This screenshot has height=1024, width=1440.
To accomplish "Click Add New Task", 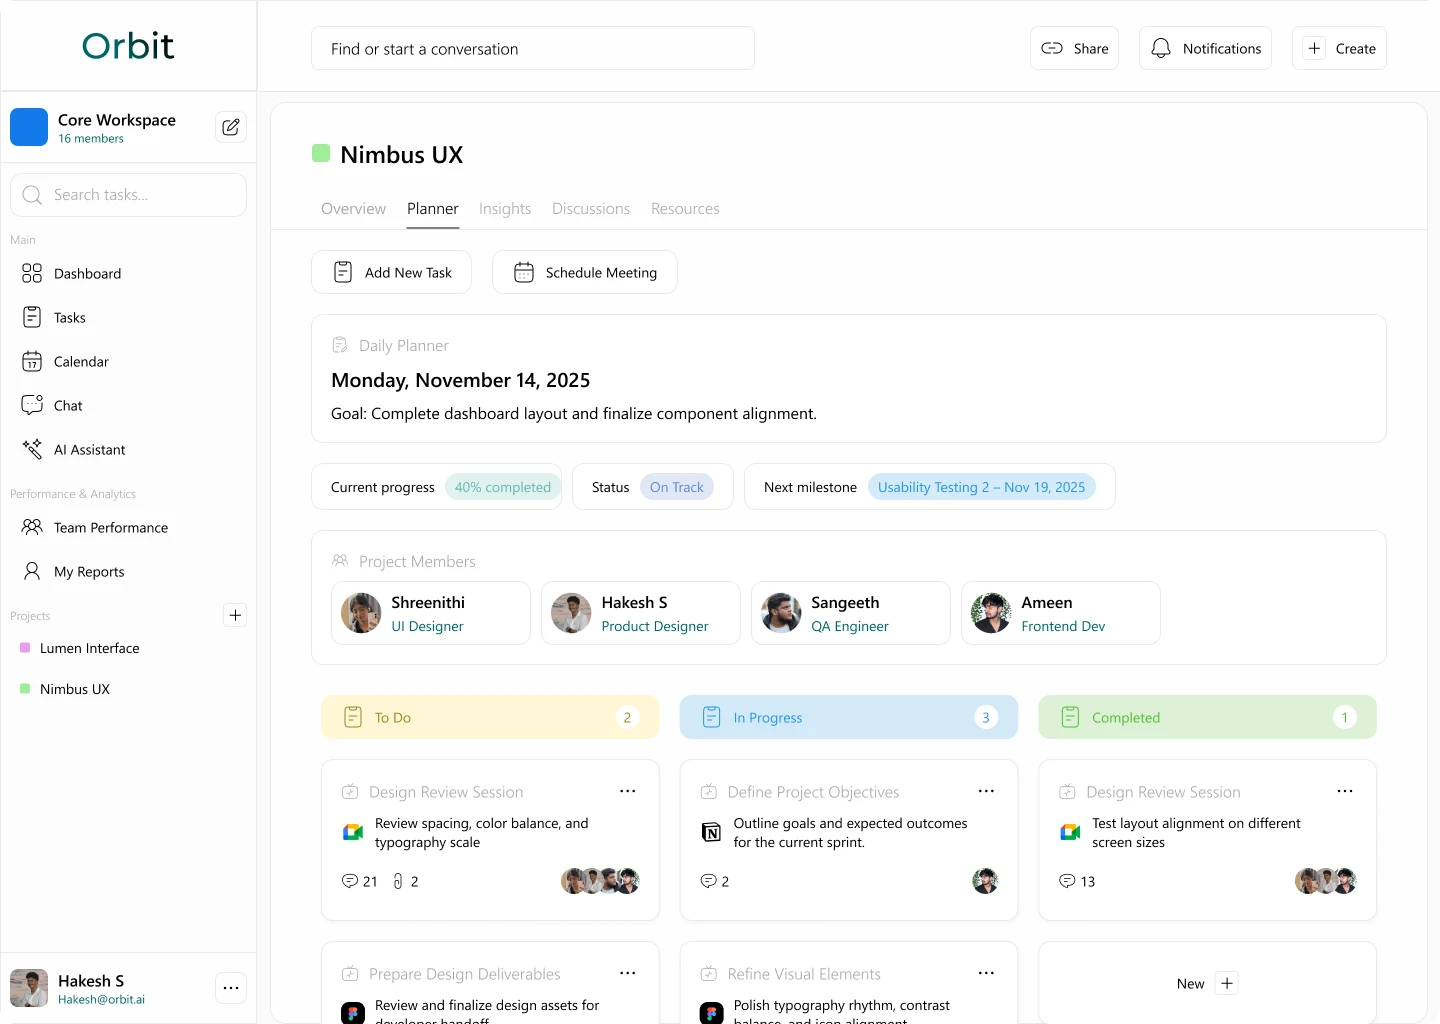I will click(391, 272).
